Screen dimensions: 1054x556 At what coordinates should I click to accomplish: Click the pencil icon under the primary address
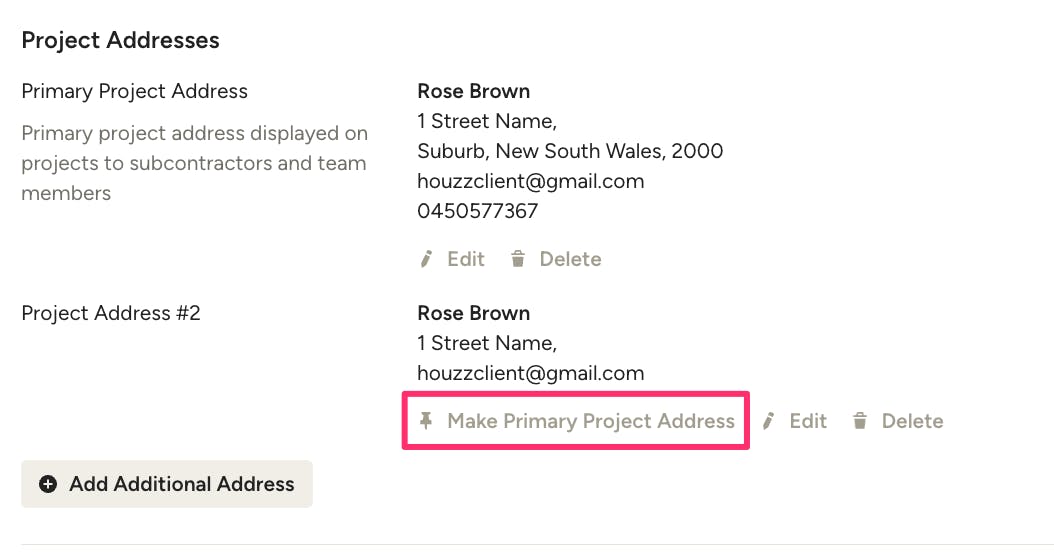(x=426, y=259)
